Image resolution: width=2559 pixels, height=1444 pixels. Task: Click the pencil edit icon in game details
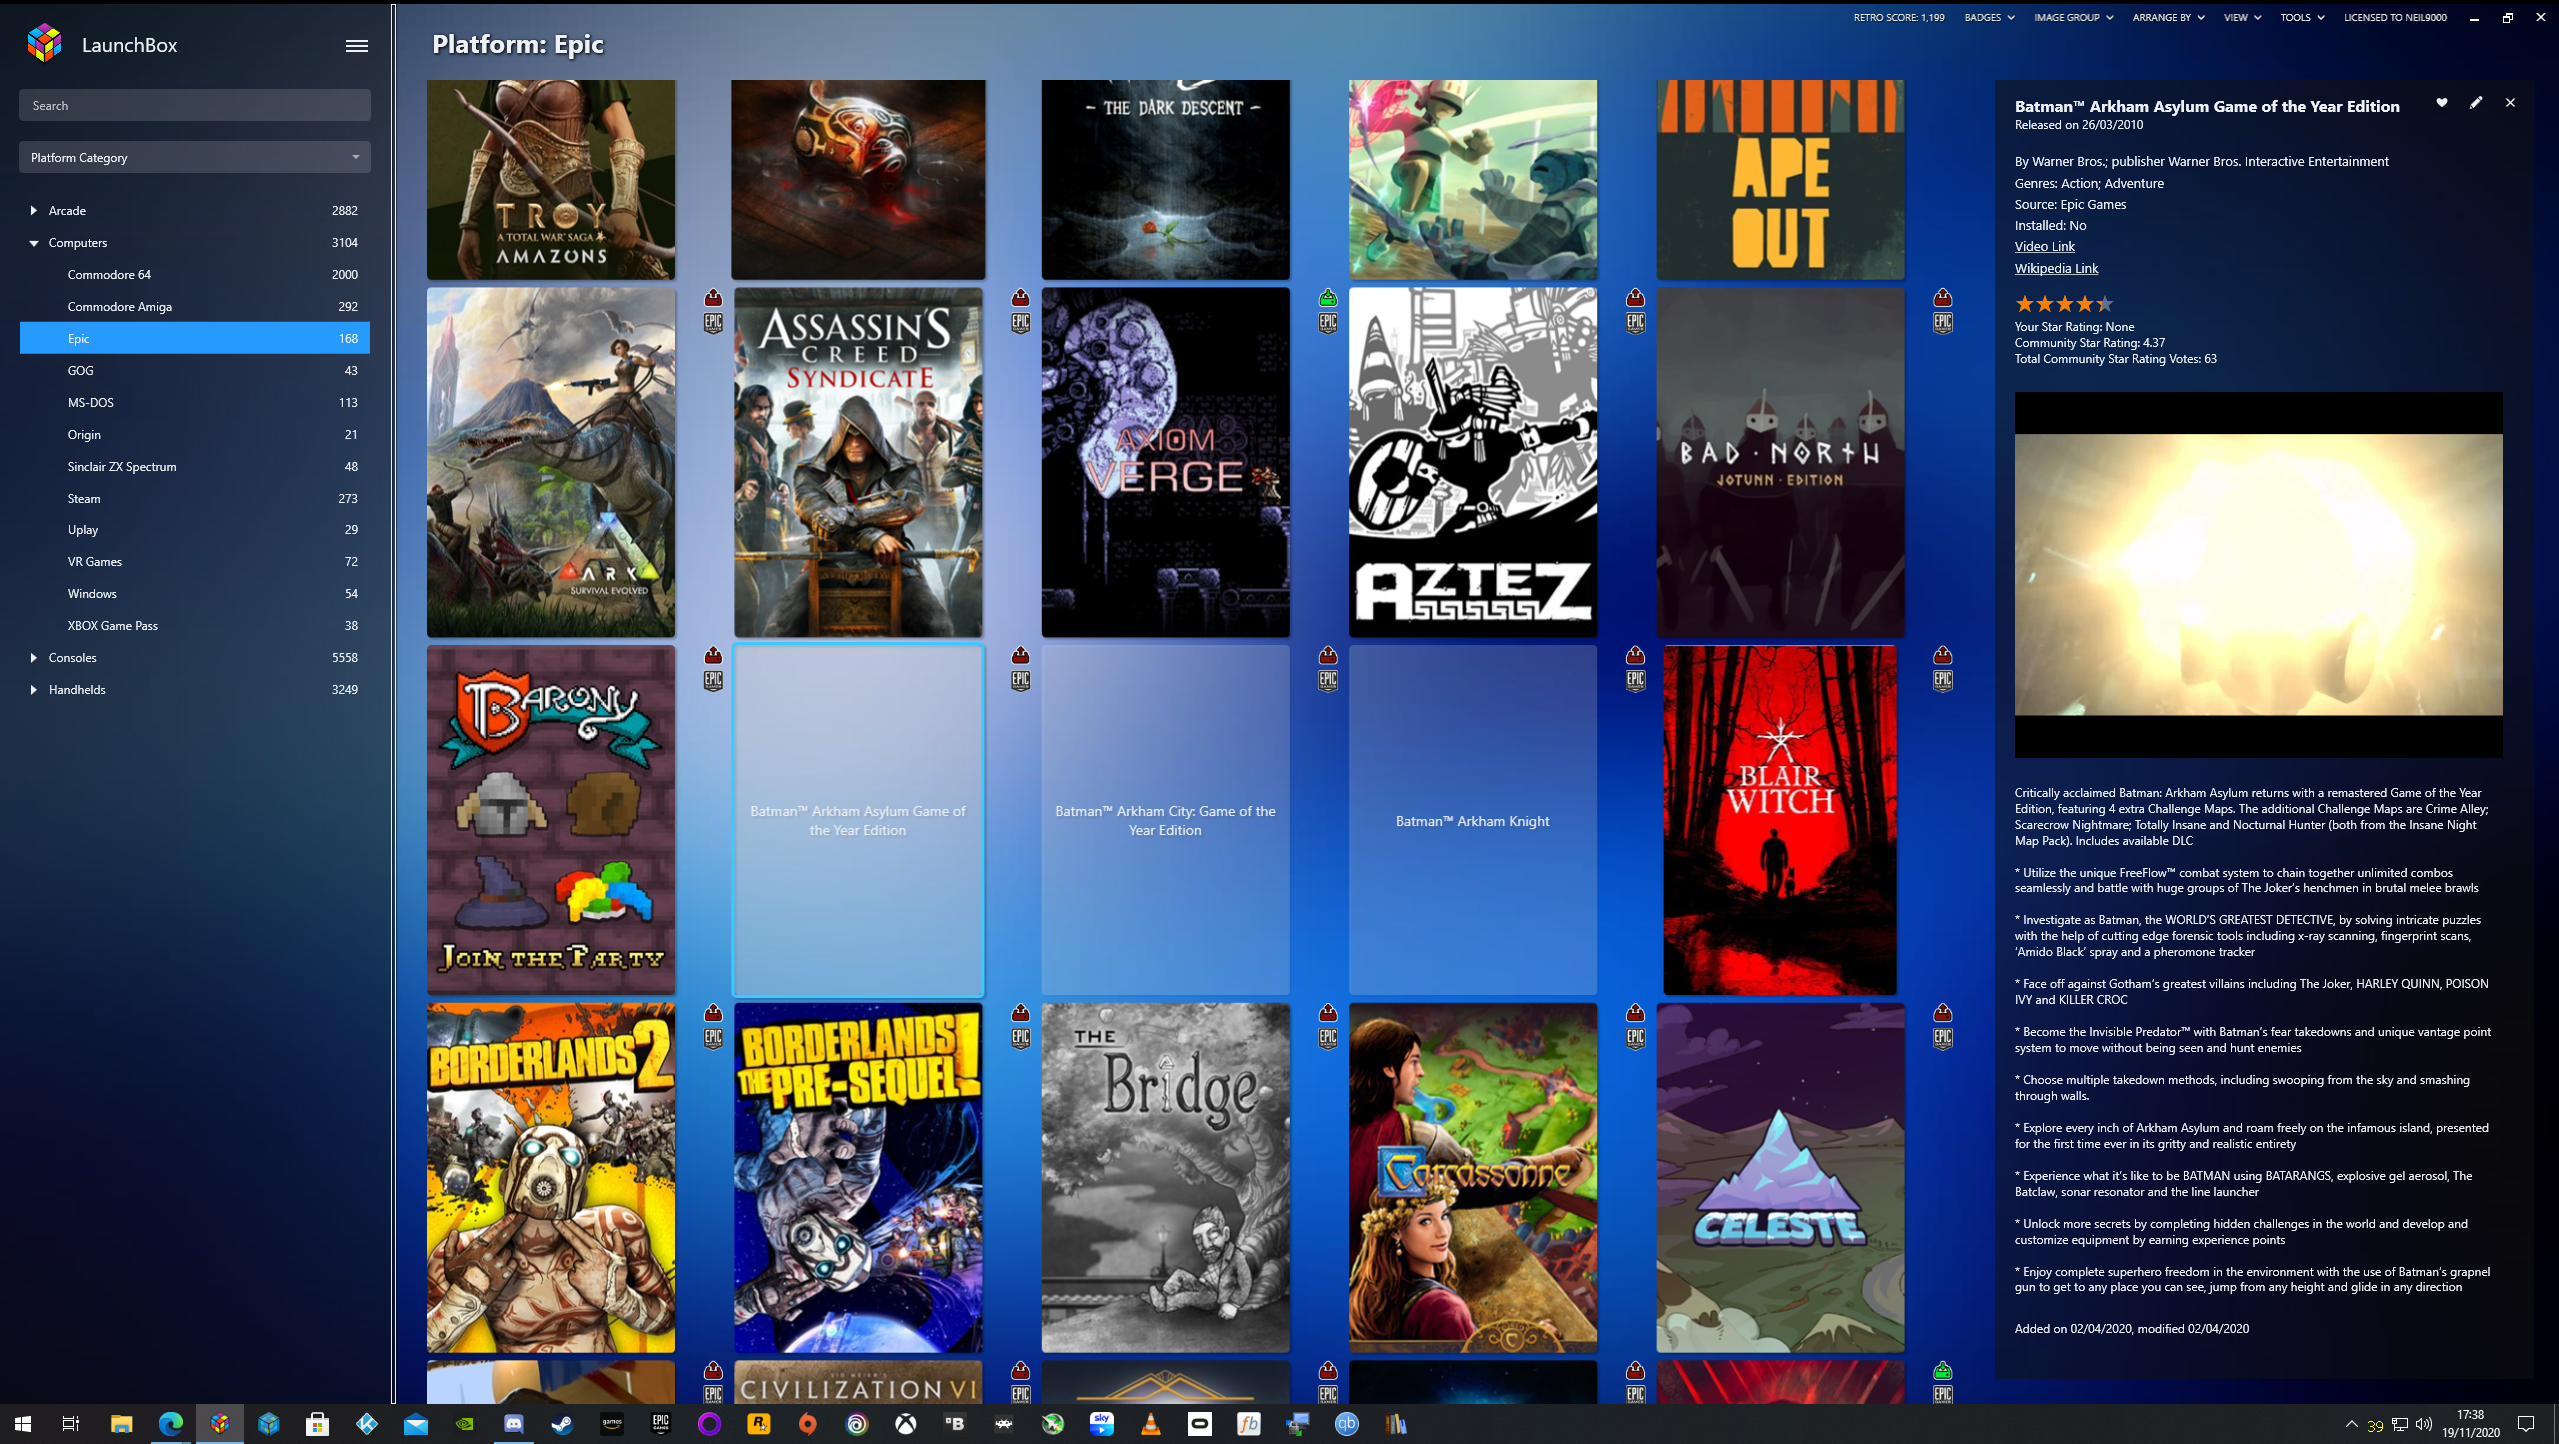tap(2476, 103)
